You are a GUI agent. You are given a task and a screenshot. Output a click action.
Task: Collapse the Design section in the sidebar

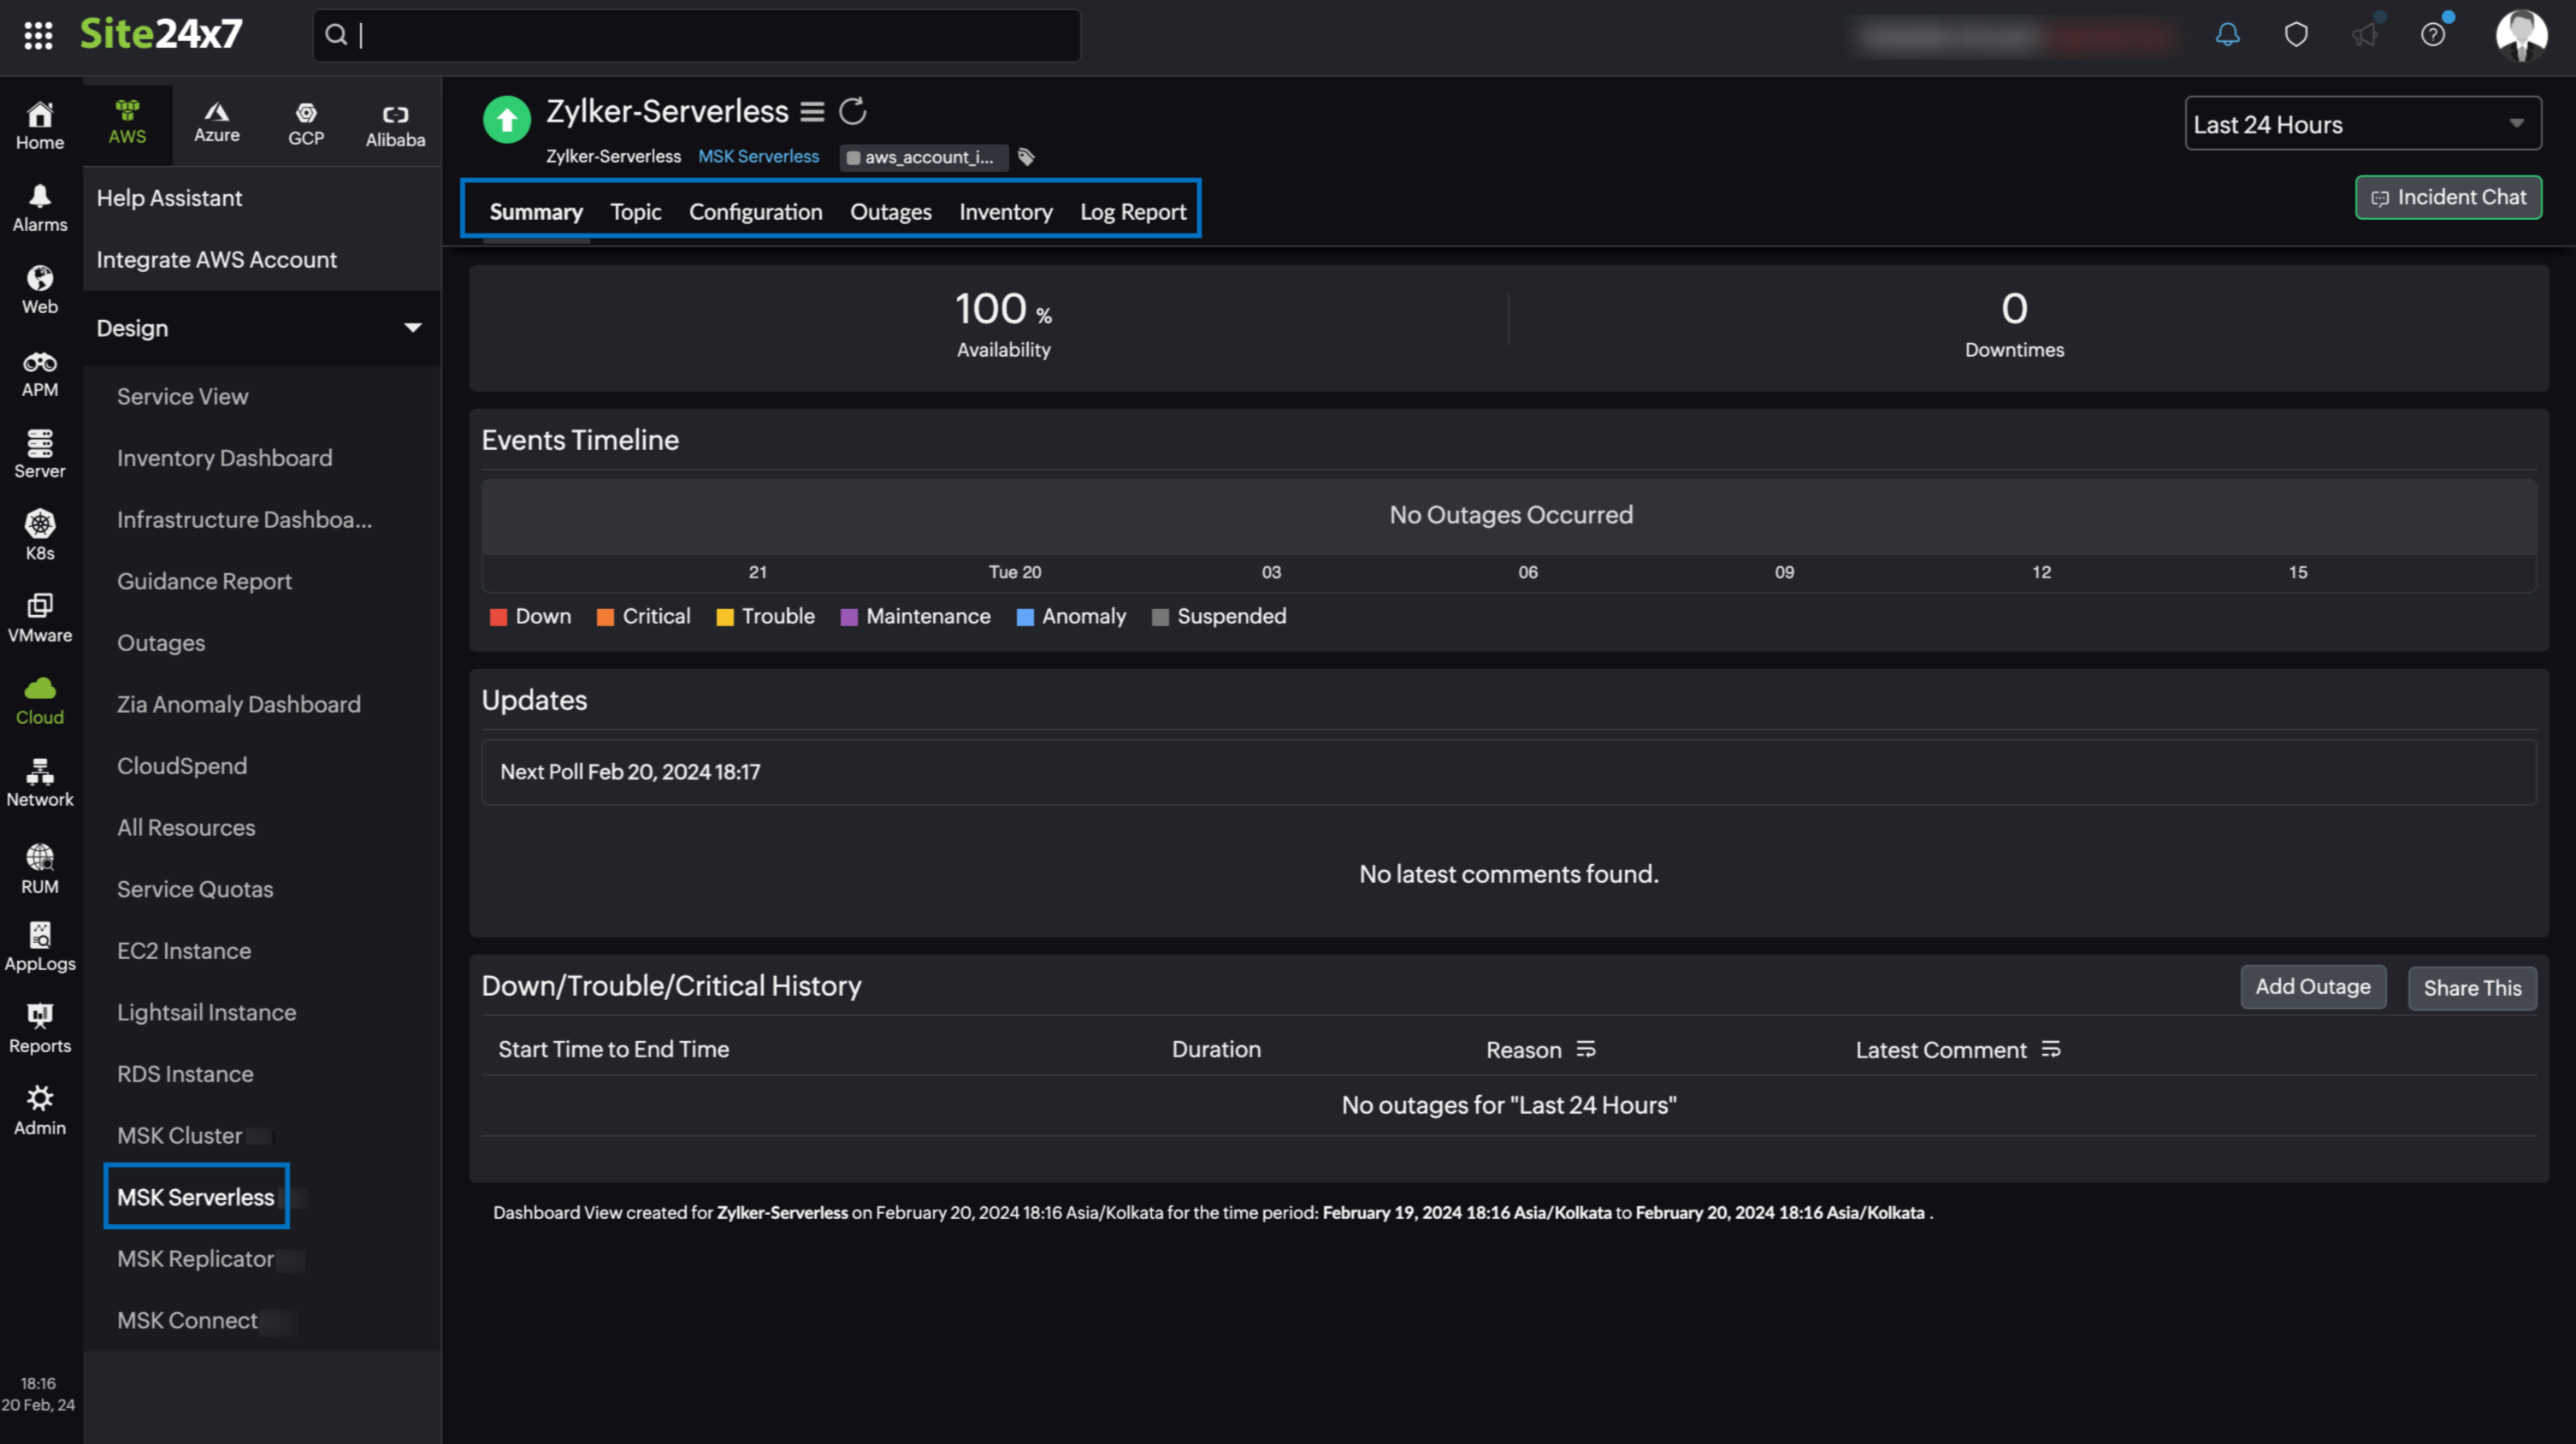point(413,327)
